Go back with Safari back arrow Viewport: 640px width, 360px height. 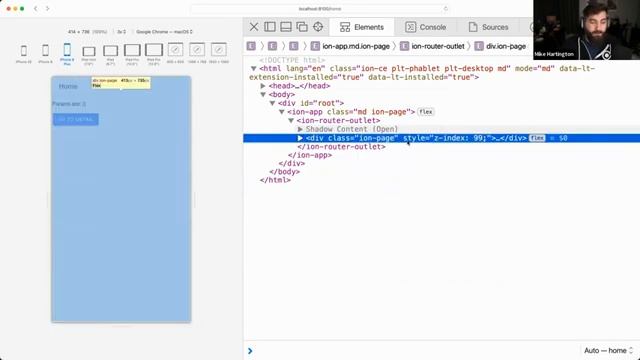click(36, 9)
